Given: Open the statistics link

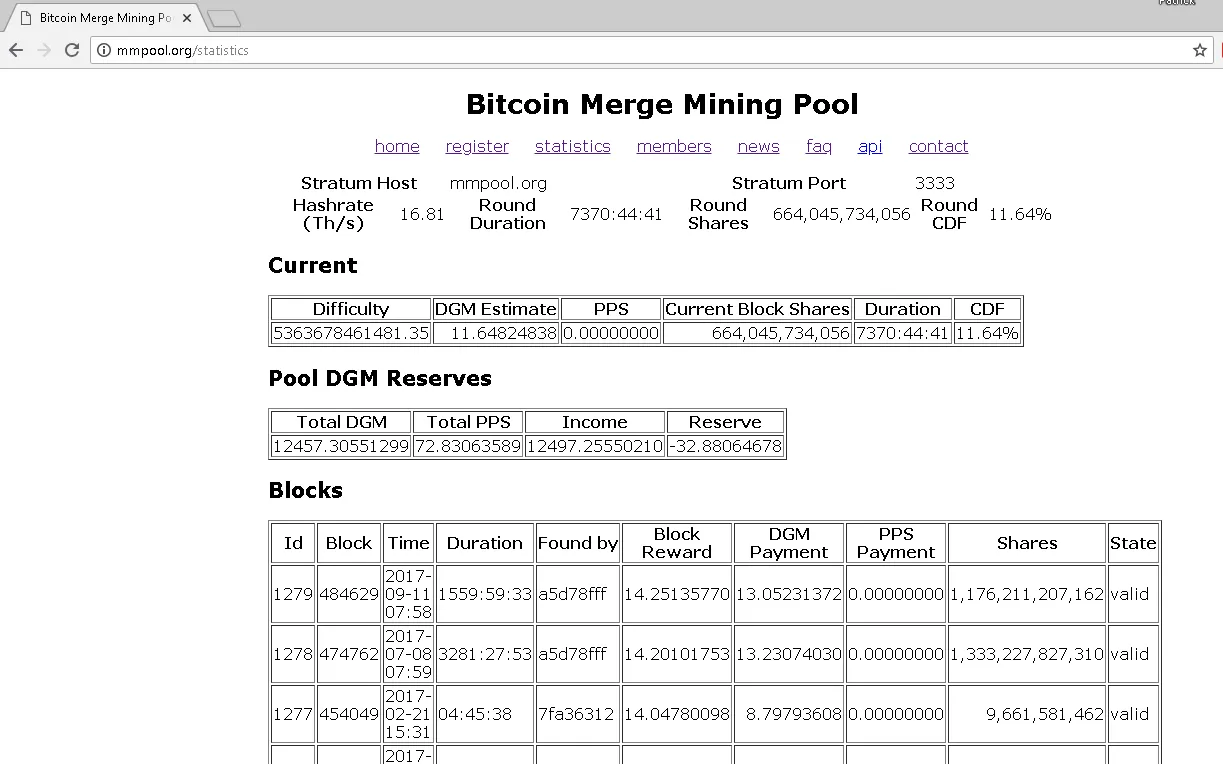Looking at the screenshot, I should pos(573,146).
